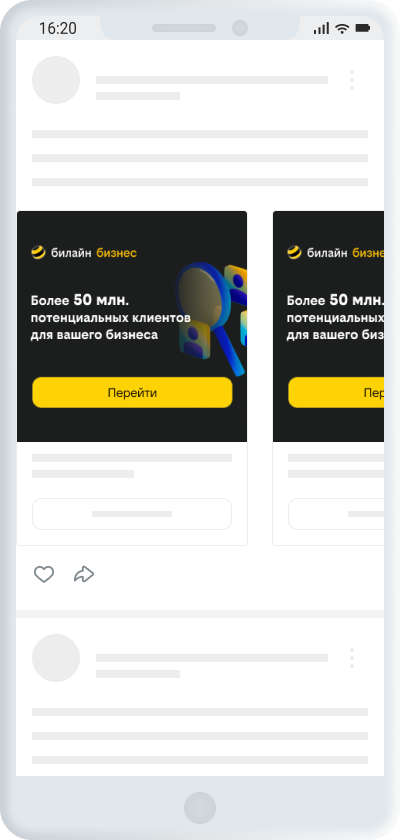Click the "Более 50 млн." headline text

(80, 300)
